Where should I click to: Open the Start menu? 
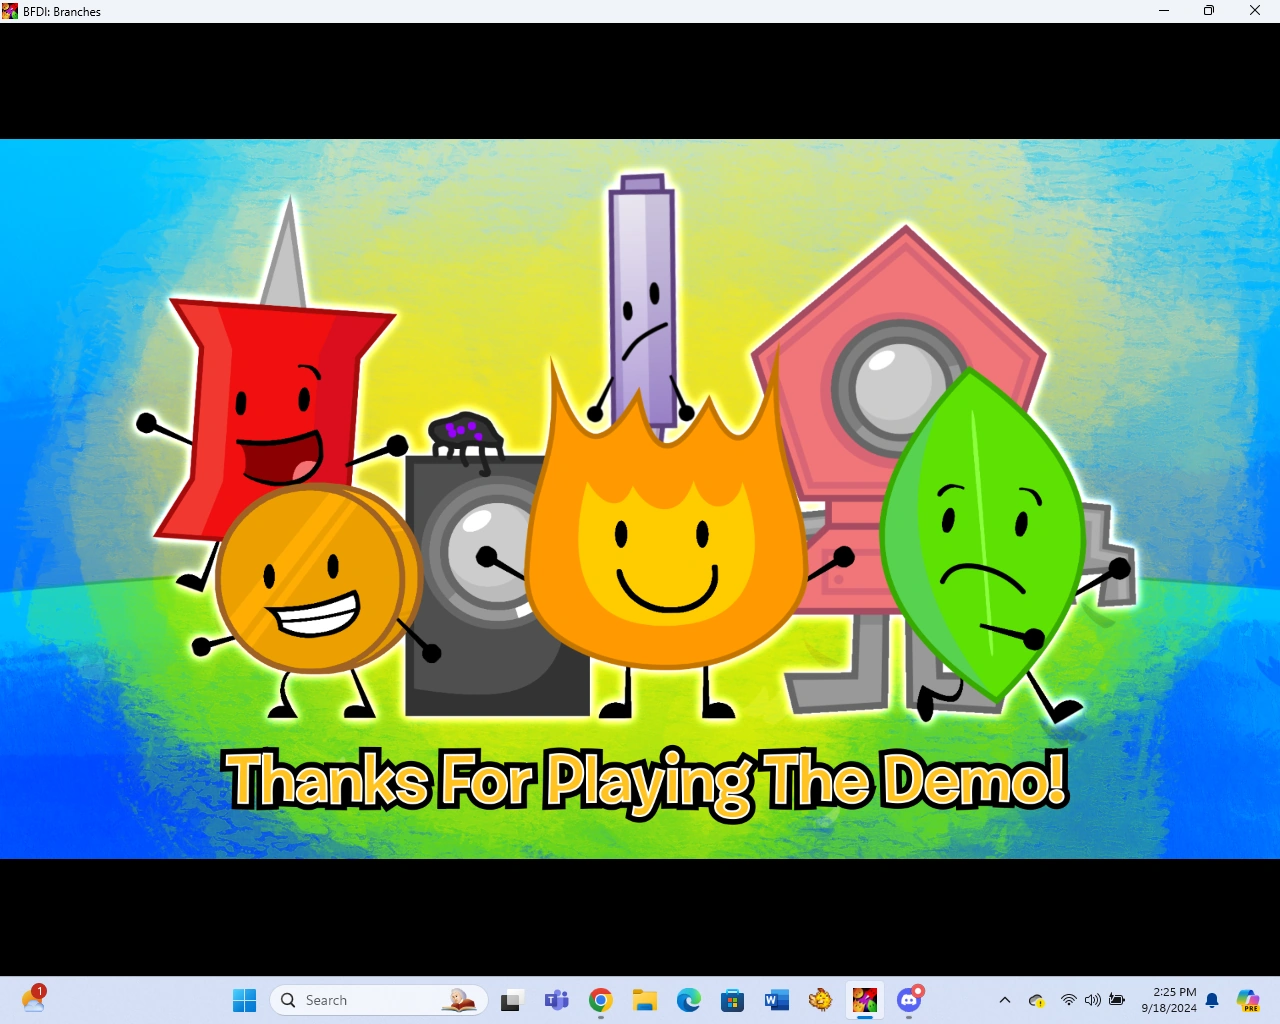coord(243,999)
